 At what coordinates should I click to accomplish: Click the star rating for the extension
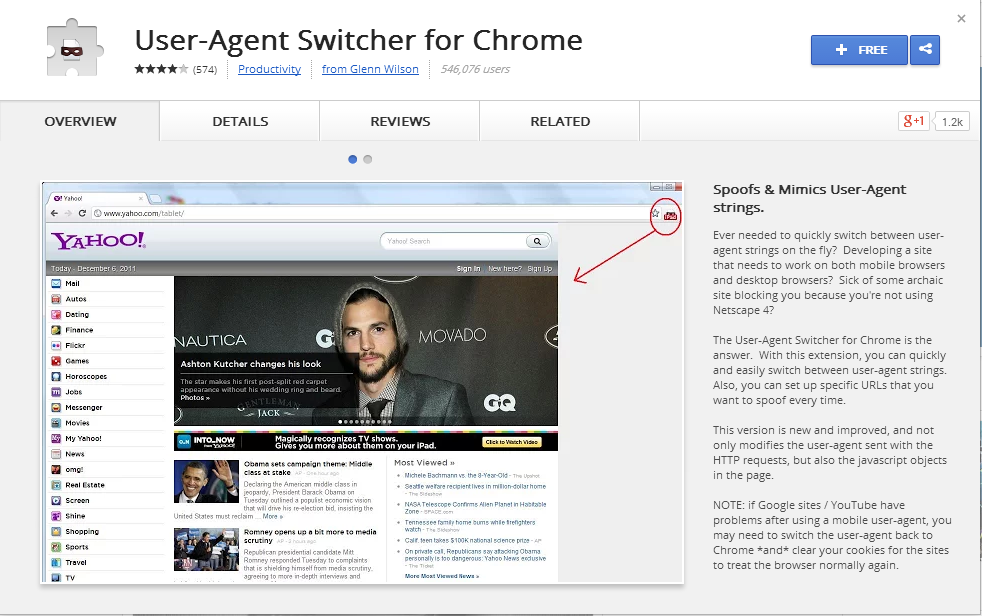click(161, 69)
